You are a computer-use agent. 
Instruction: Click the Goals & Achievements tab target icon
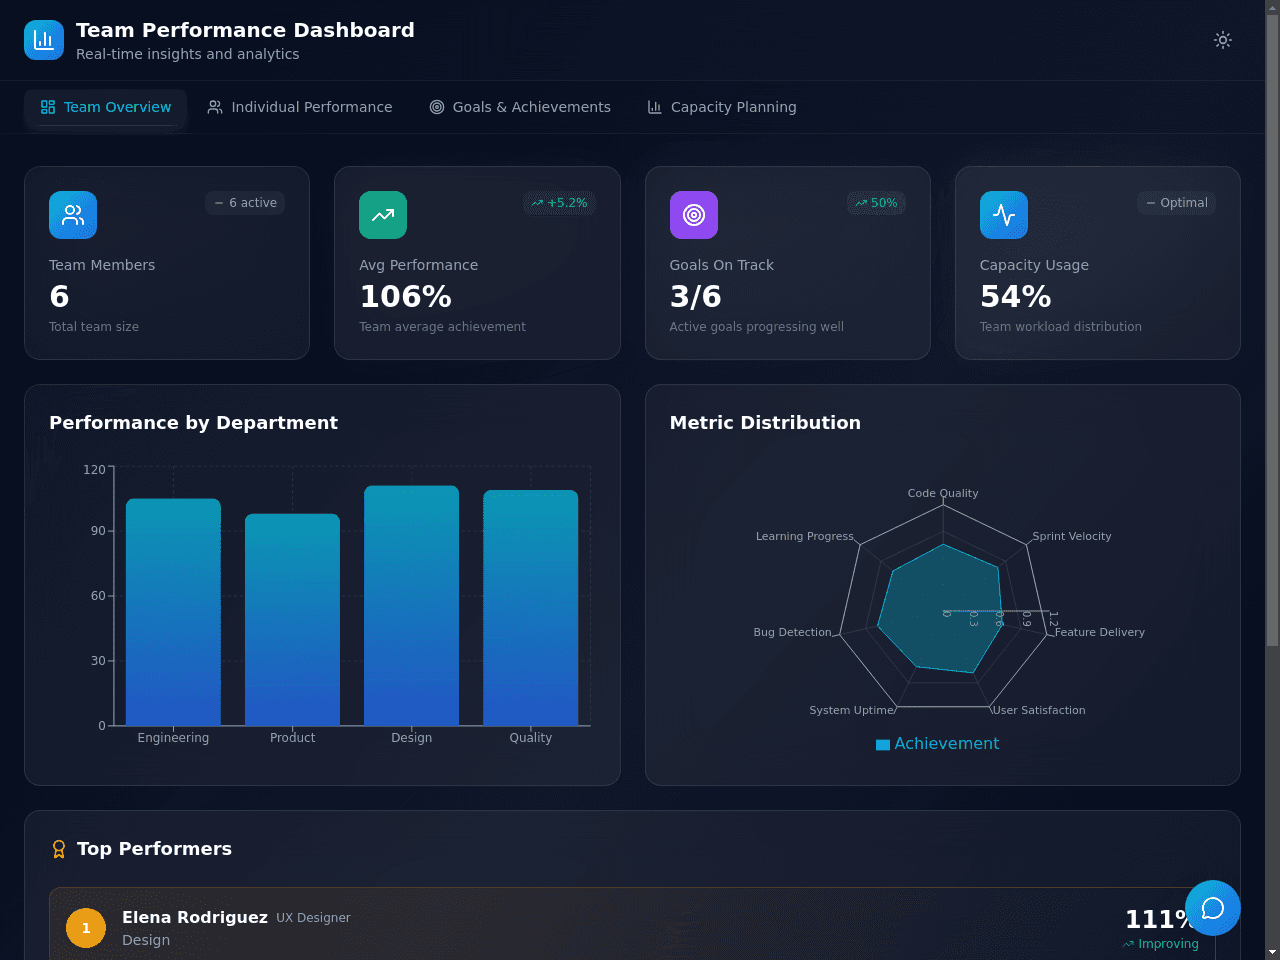pyautogui.click(x=437, y=107)
